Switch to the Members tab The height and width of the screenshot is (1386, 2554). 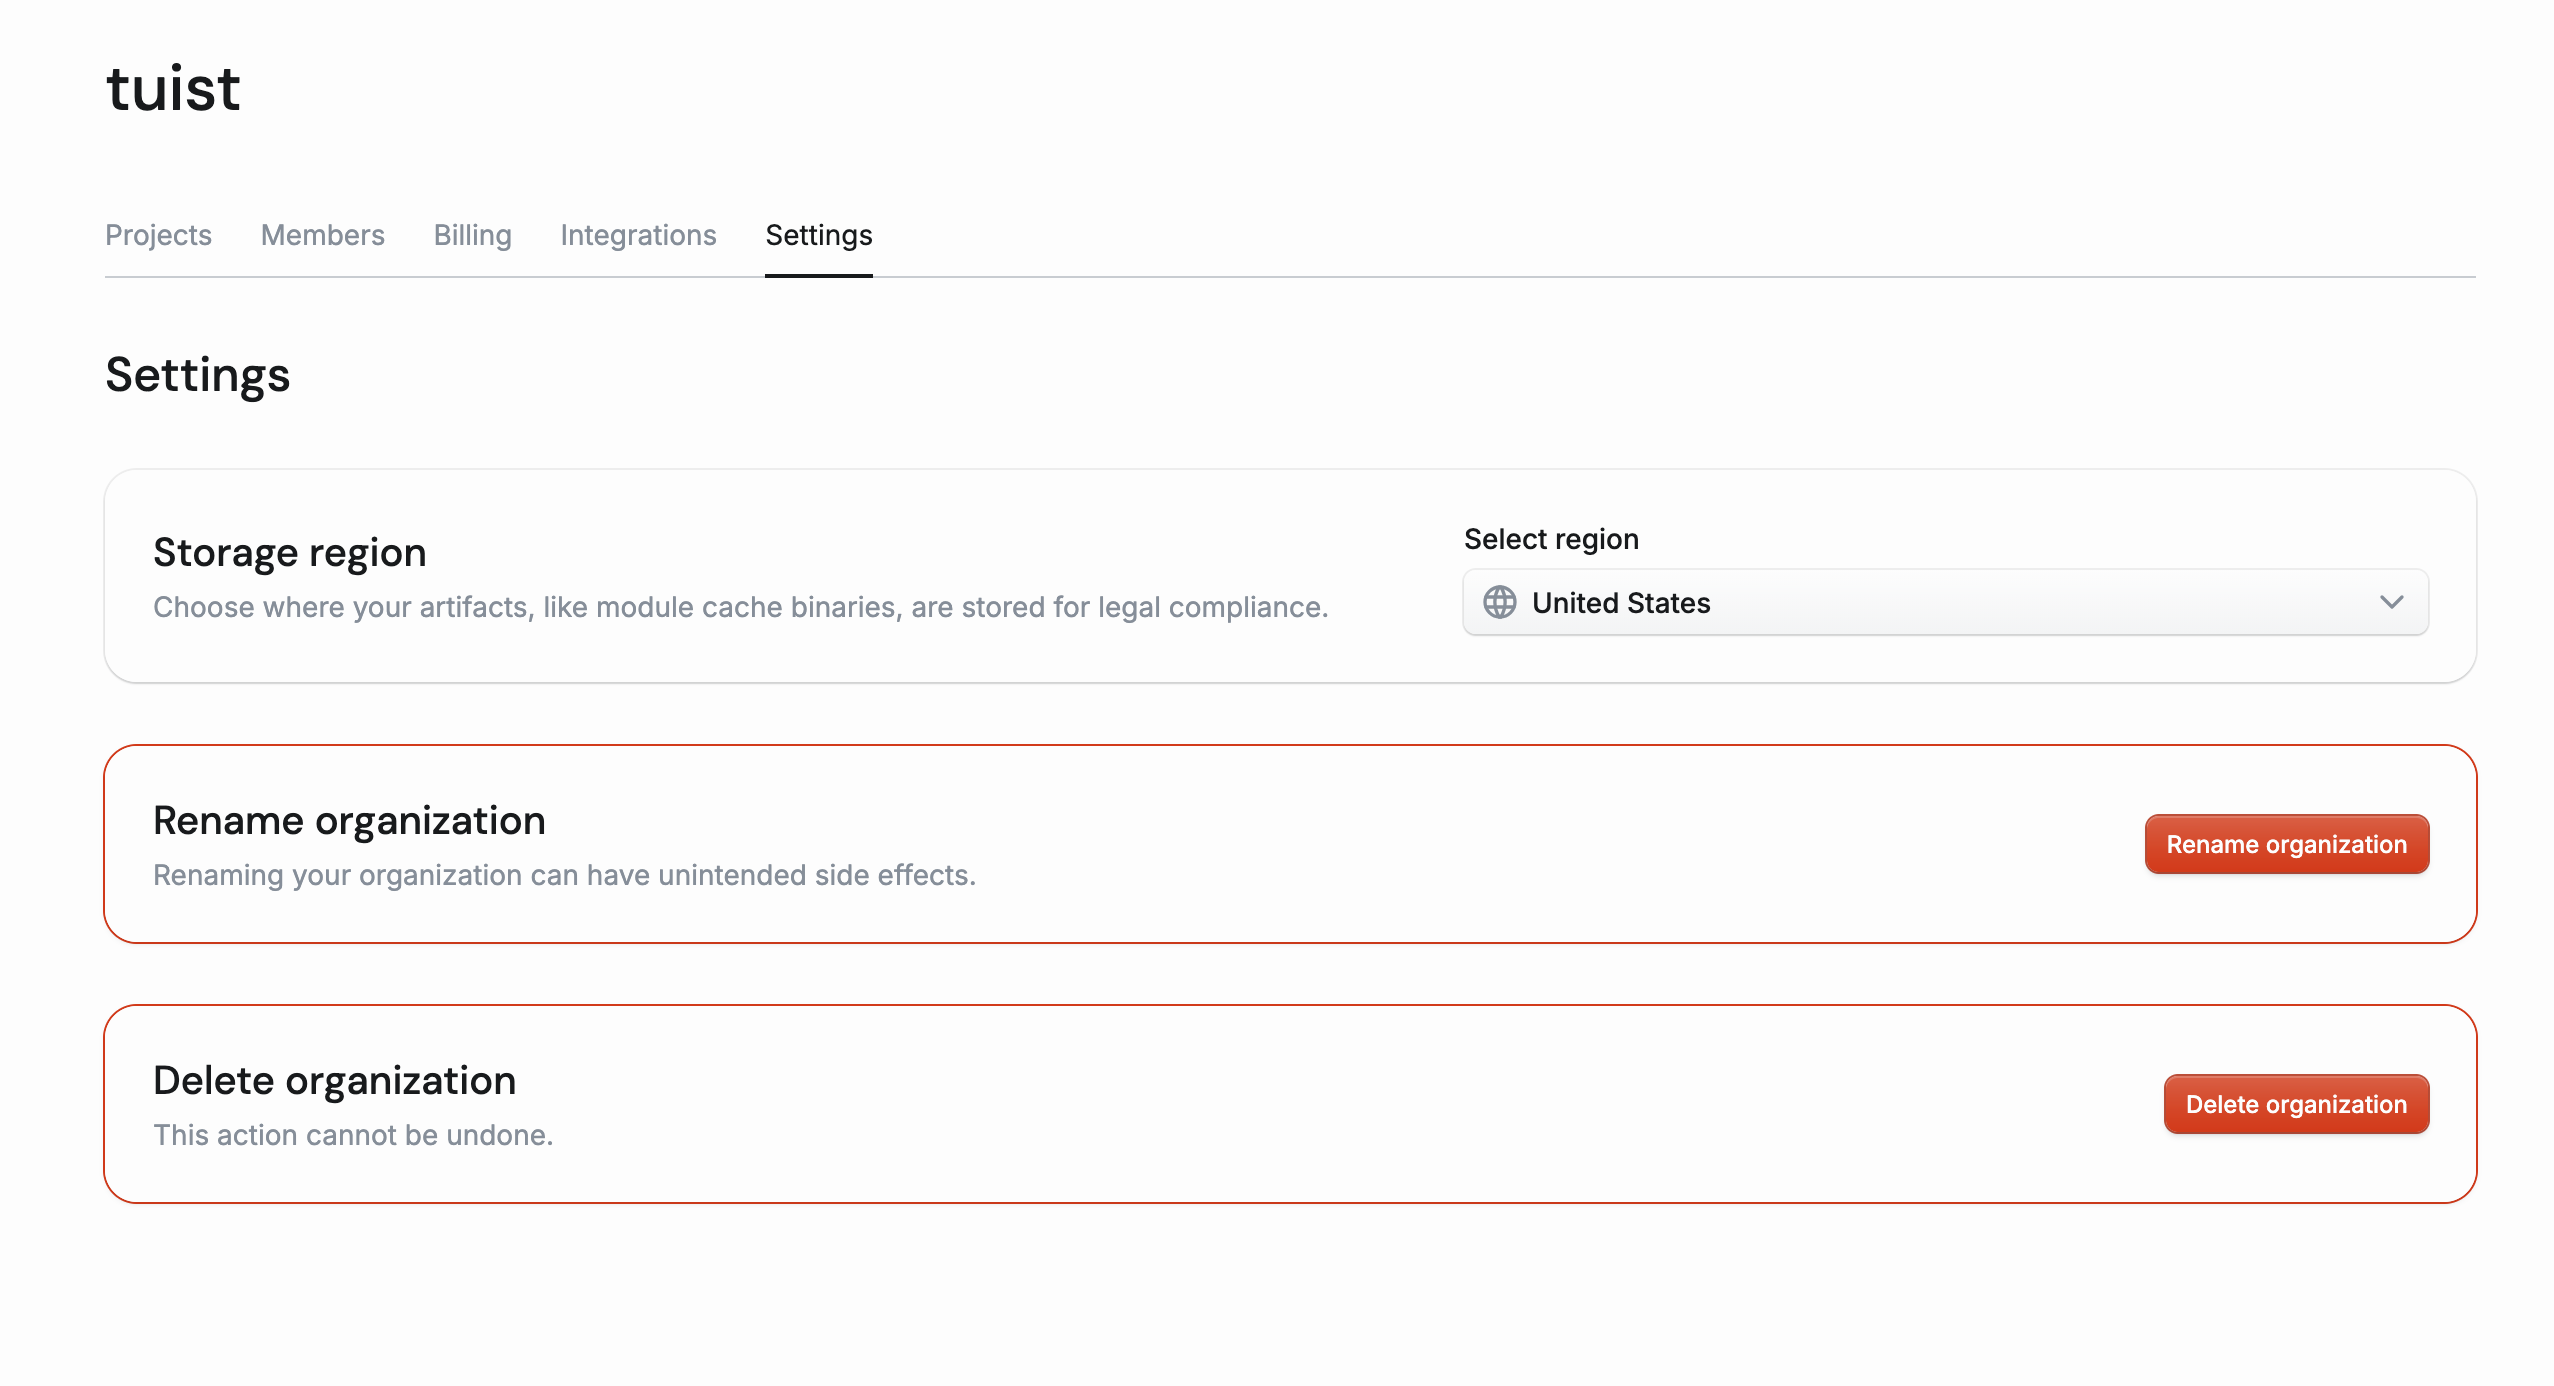322,236
